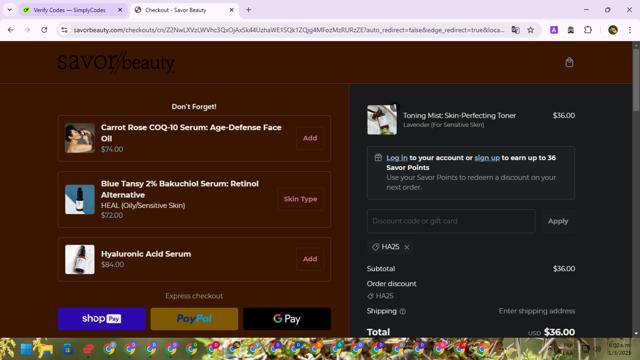Open the tab search dropdown arrow

(x=9, y=10)
